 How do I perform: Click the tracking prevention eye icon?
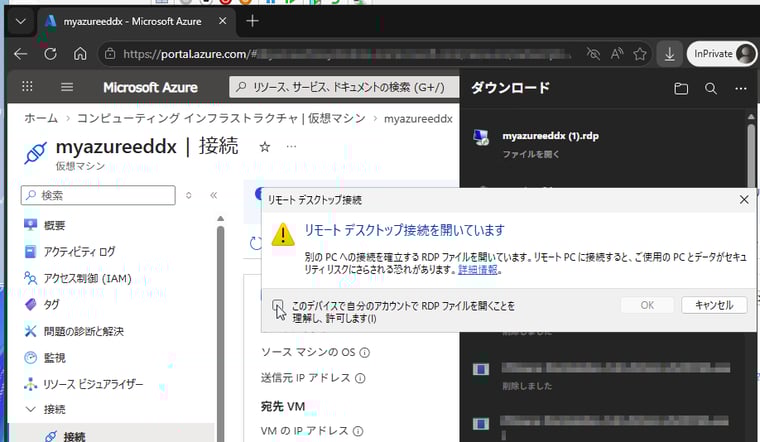[x=593, y=54]
